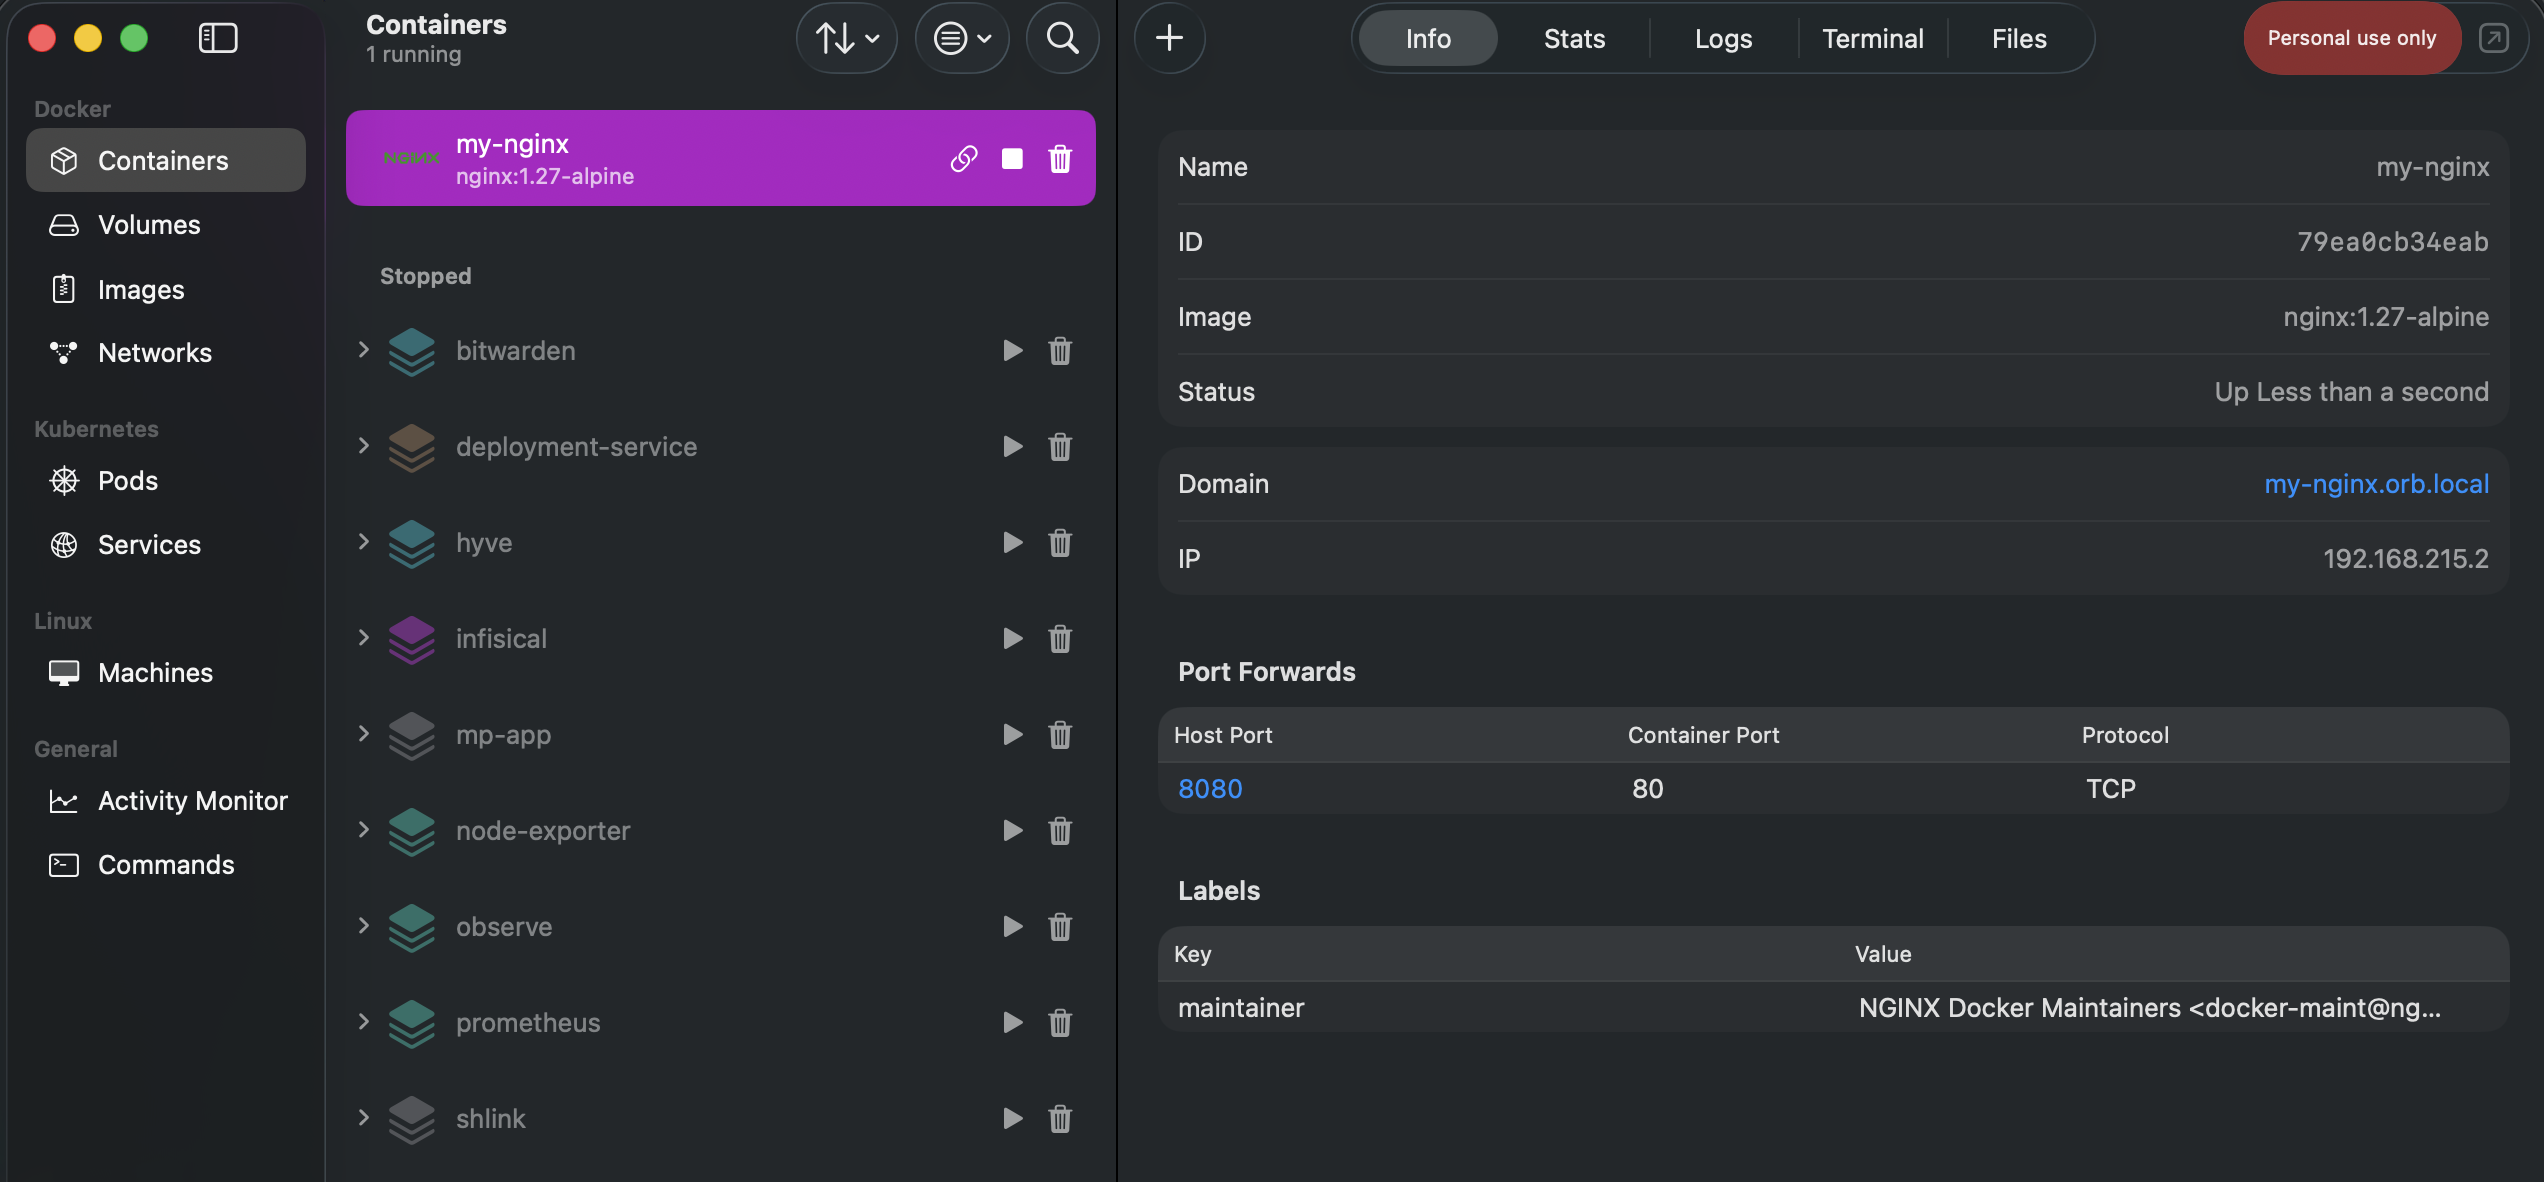Click the search containers magnifier icon
Image resolution: width=2544 pixels, height=1182 pixels.
coord(1062,39)
